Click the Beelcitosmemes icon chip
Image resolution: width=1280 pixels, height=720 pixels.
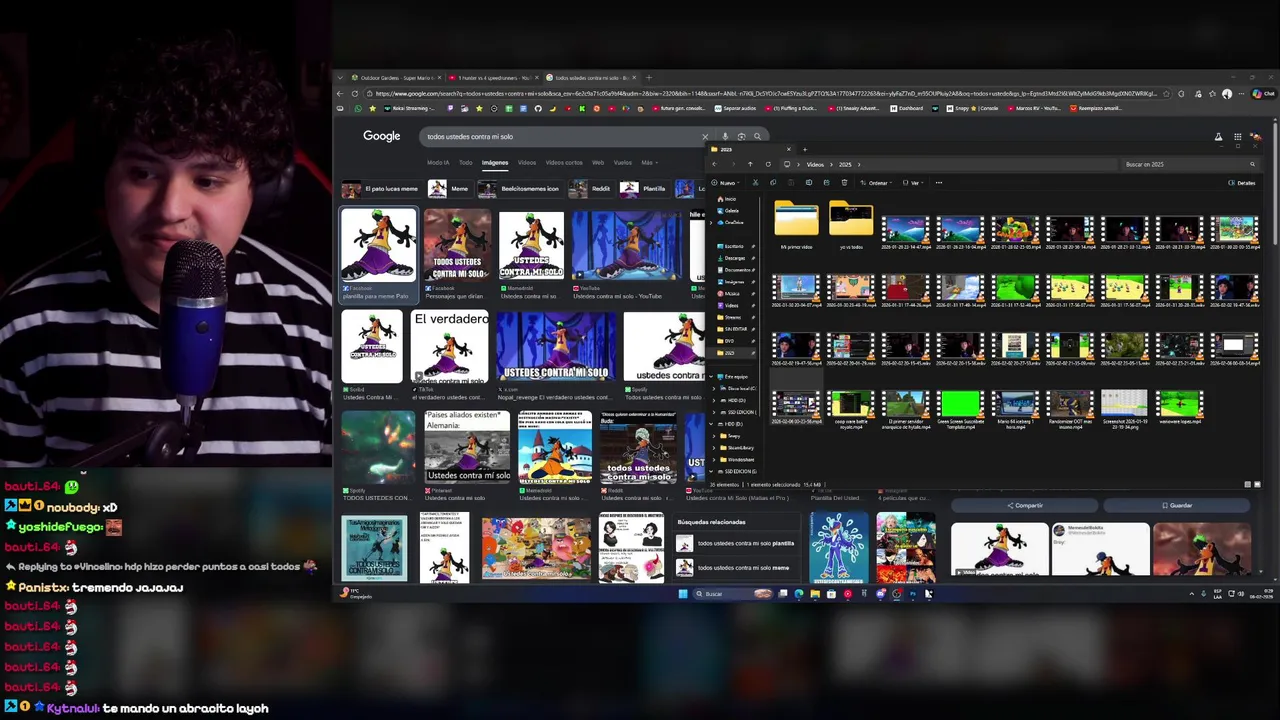click(521, 188)
